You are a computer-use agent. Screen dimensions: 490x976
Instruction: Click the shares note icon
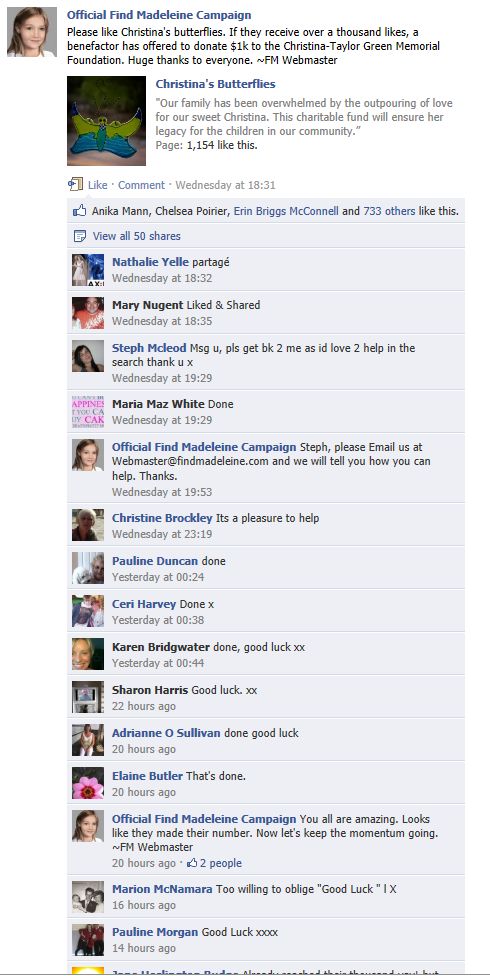(80, 236)
